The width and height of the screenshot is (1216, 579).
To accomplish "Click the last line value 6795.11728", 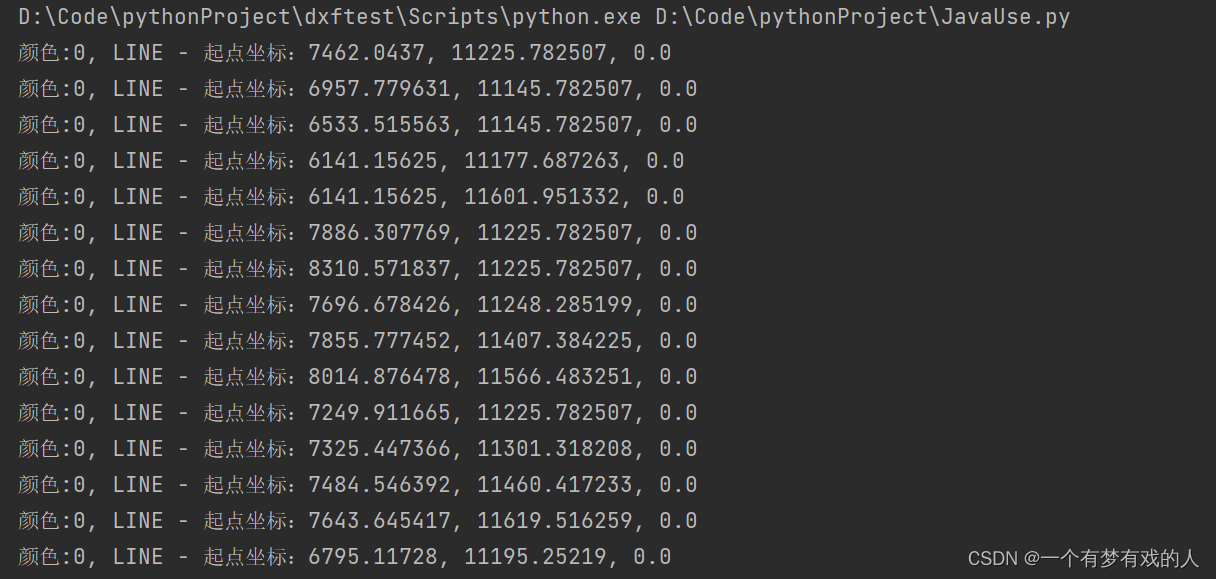I will 366,557.
